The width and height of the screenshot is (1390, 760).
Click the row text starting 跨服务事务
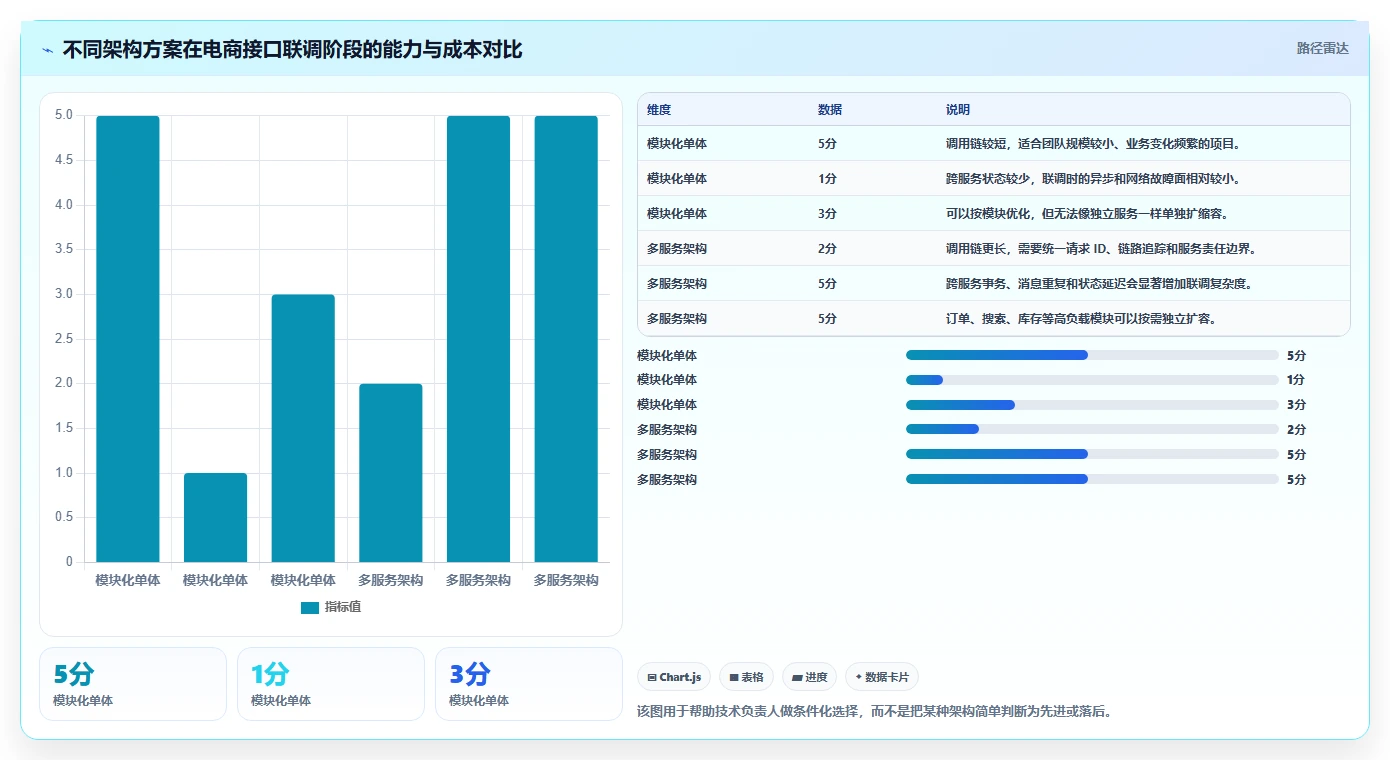[1099, 284]
